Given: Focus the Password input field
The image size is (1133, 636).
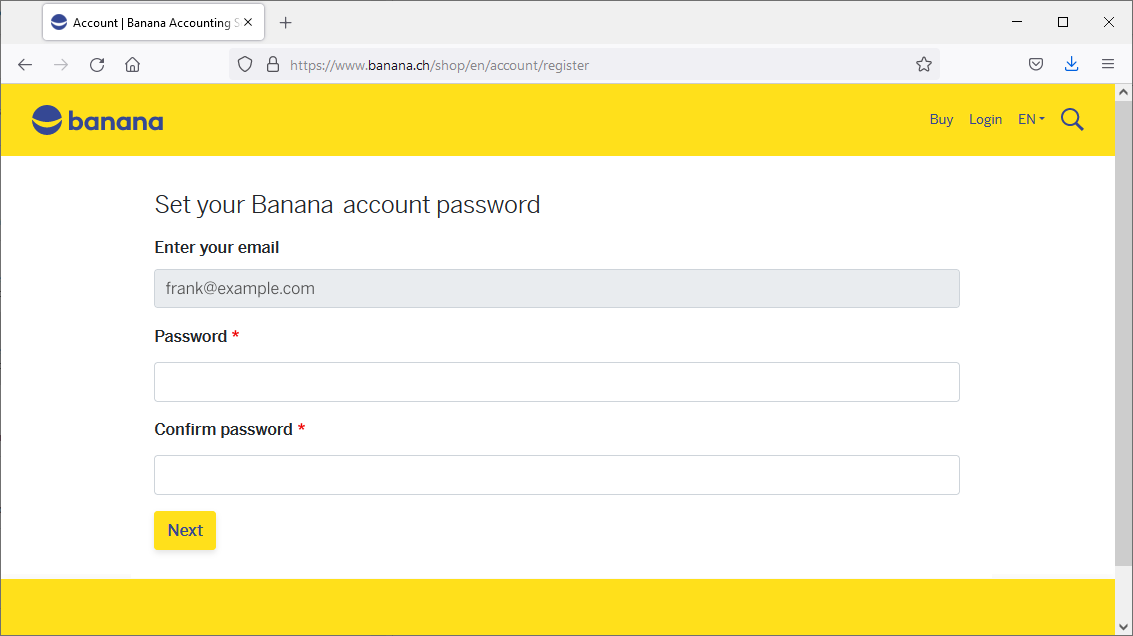Looking at the screenshot, I should (x=556, y=382).
